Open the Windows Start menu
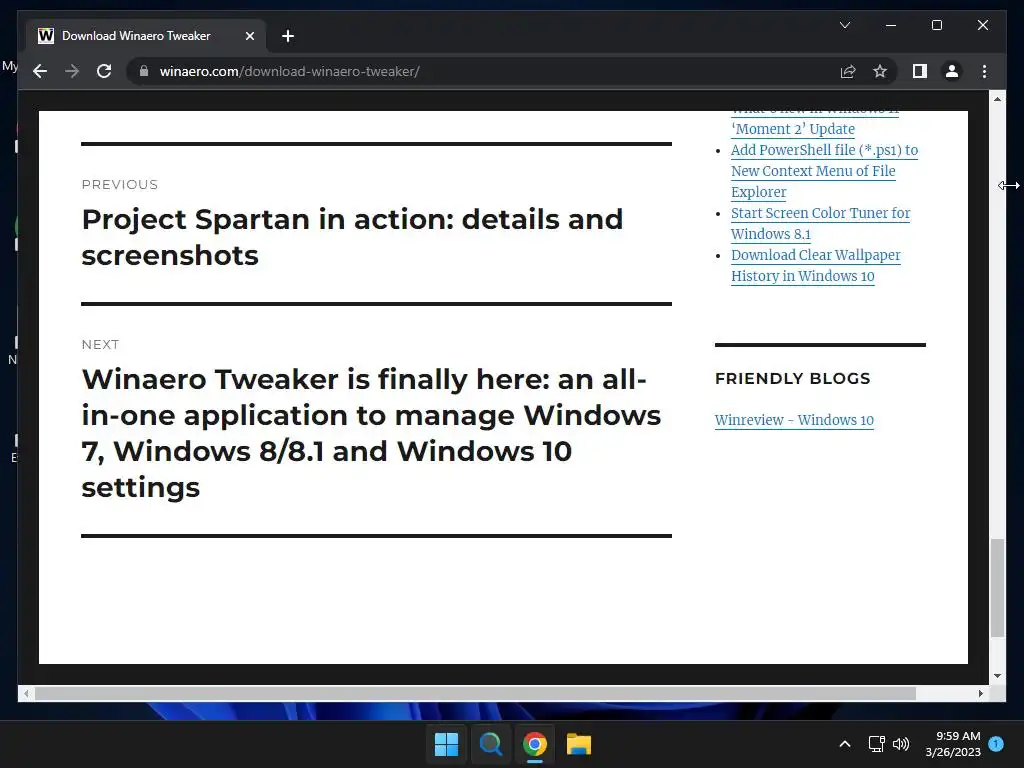 (x=447, y=744)
